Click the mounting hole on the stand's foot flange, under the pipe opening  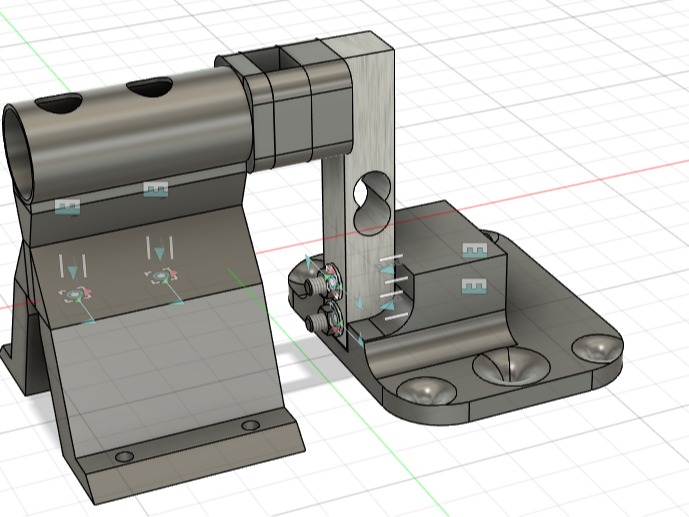[x=124, y=457]
